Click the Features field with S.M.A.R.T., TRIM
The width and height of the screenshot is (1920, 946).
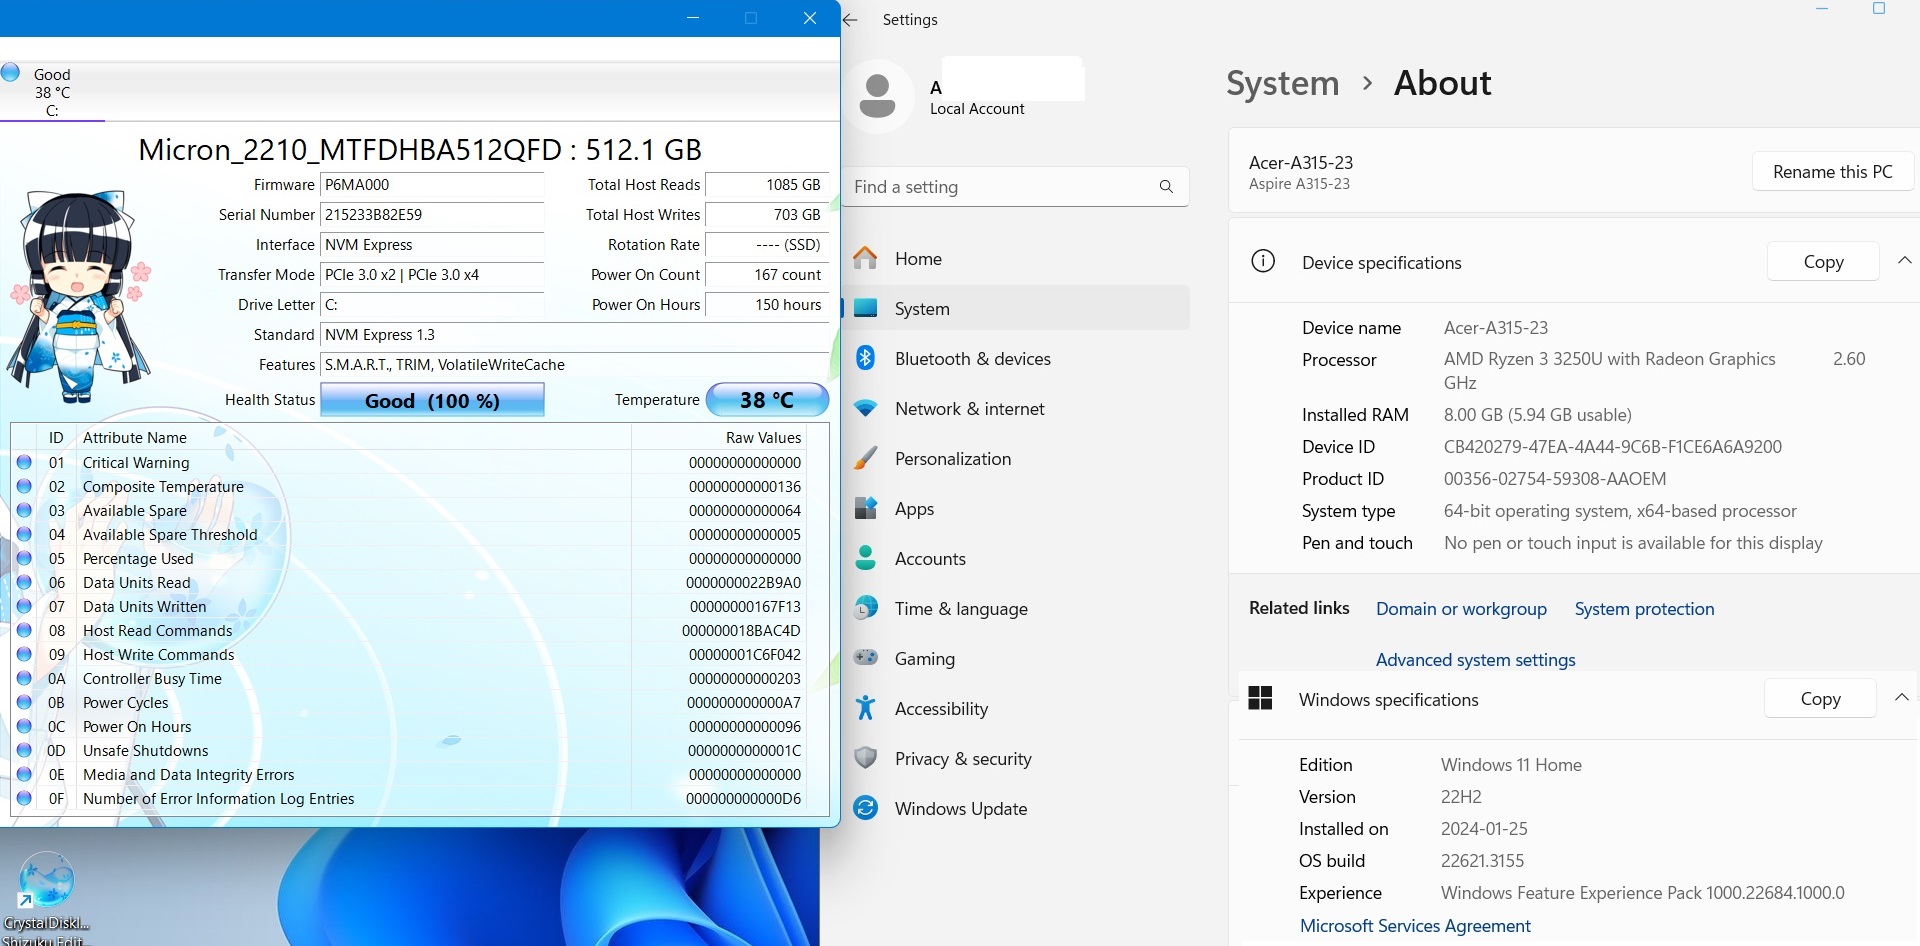(574, 365)
